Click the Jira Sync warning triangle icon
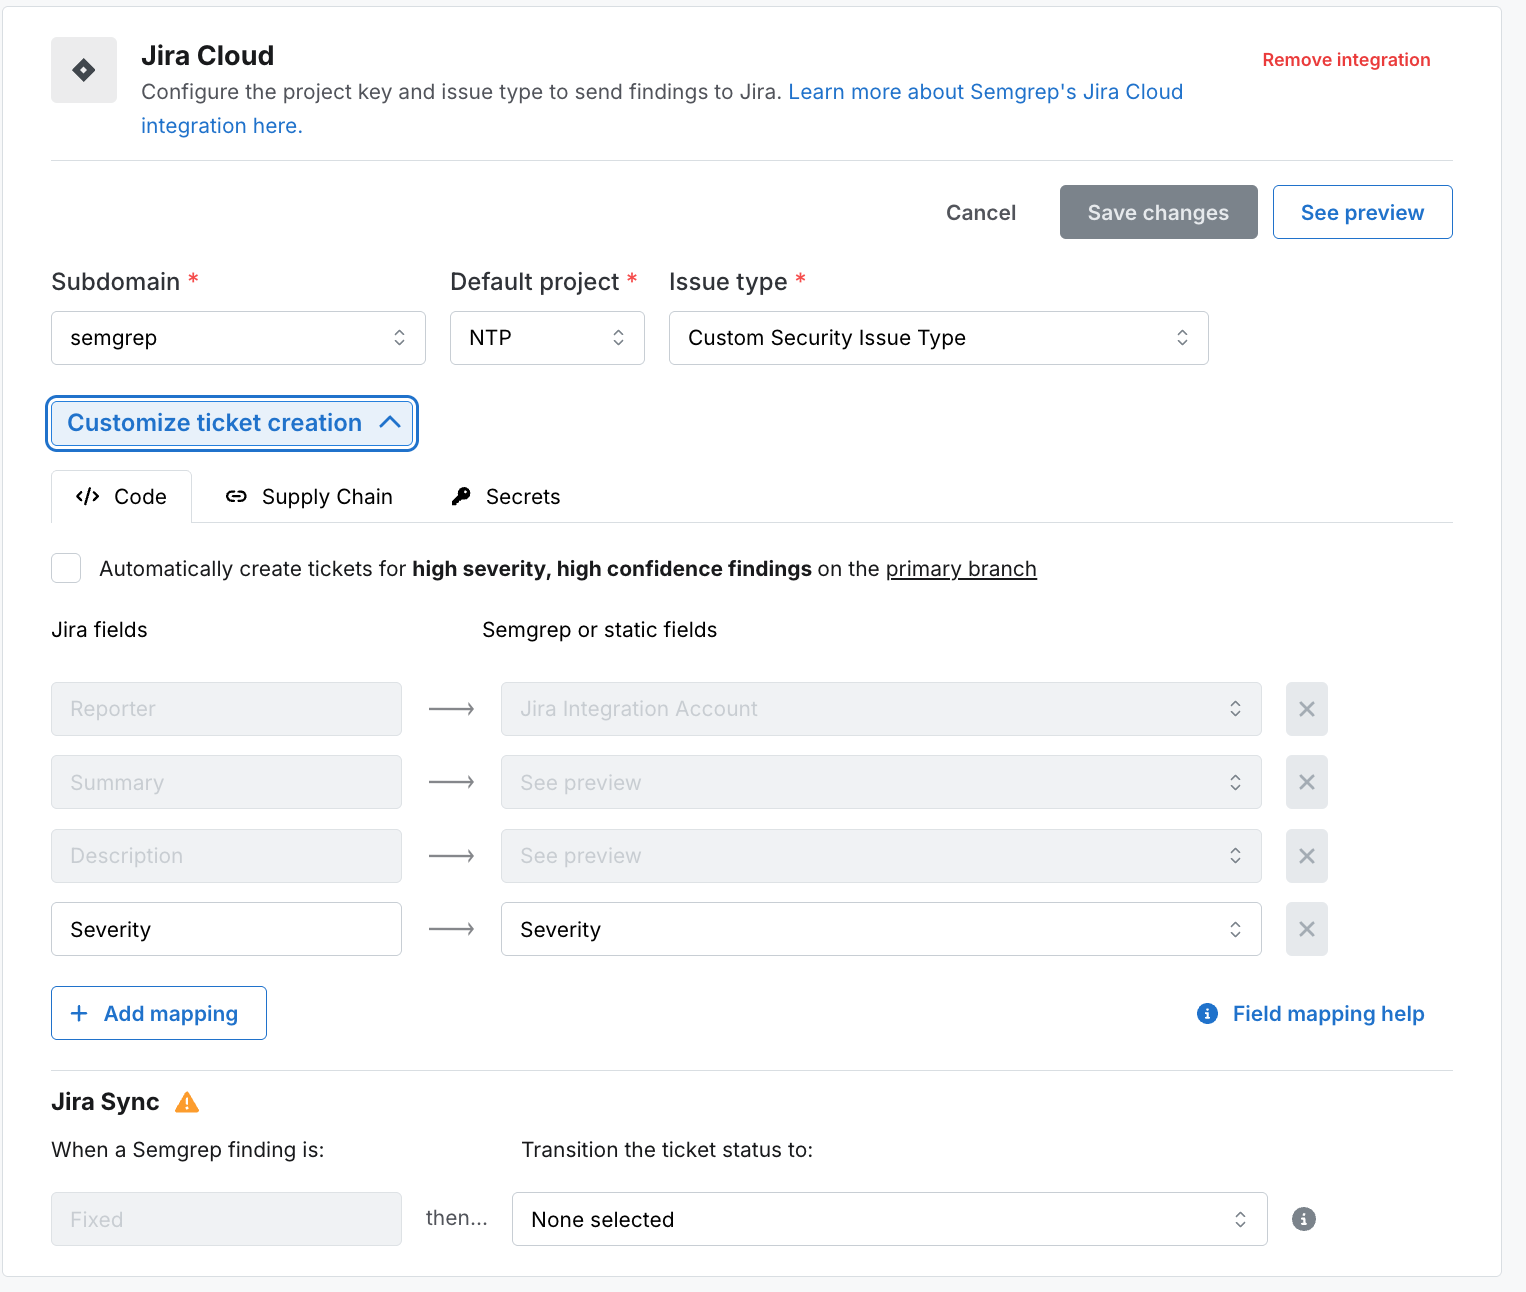1526x1292 pixels. (x=187, y=1102)
